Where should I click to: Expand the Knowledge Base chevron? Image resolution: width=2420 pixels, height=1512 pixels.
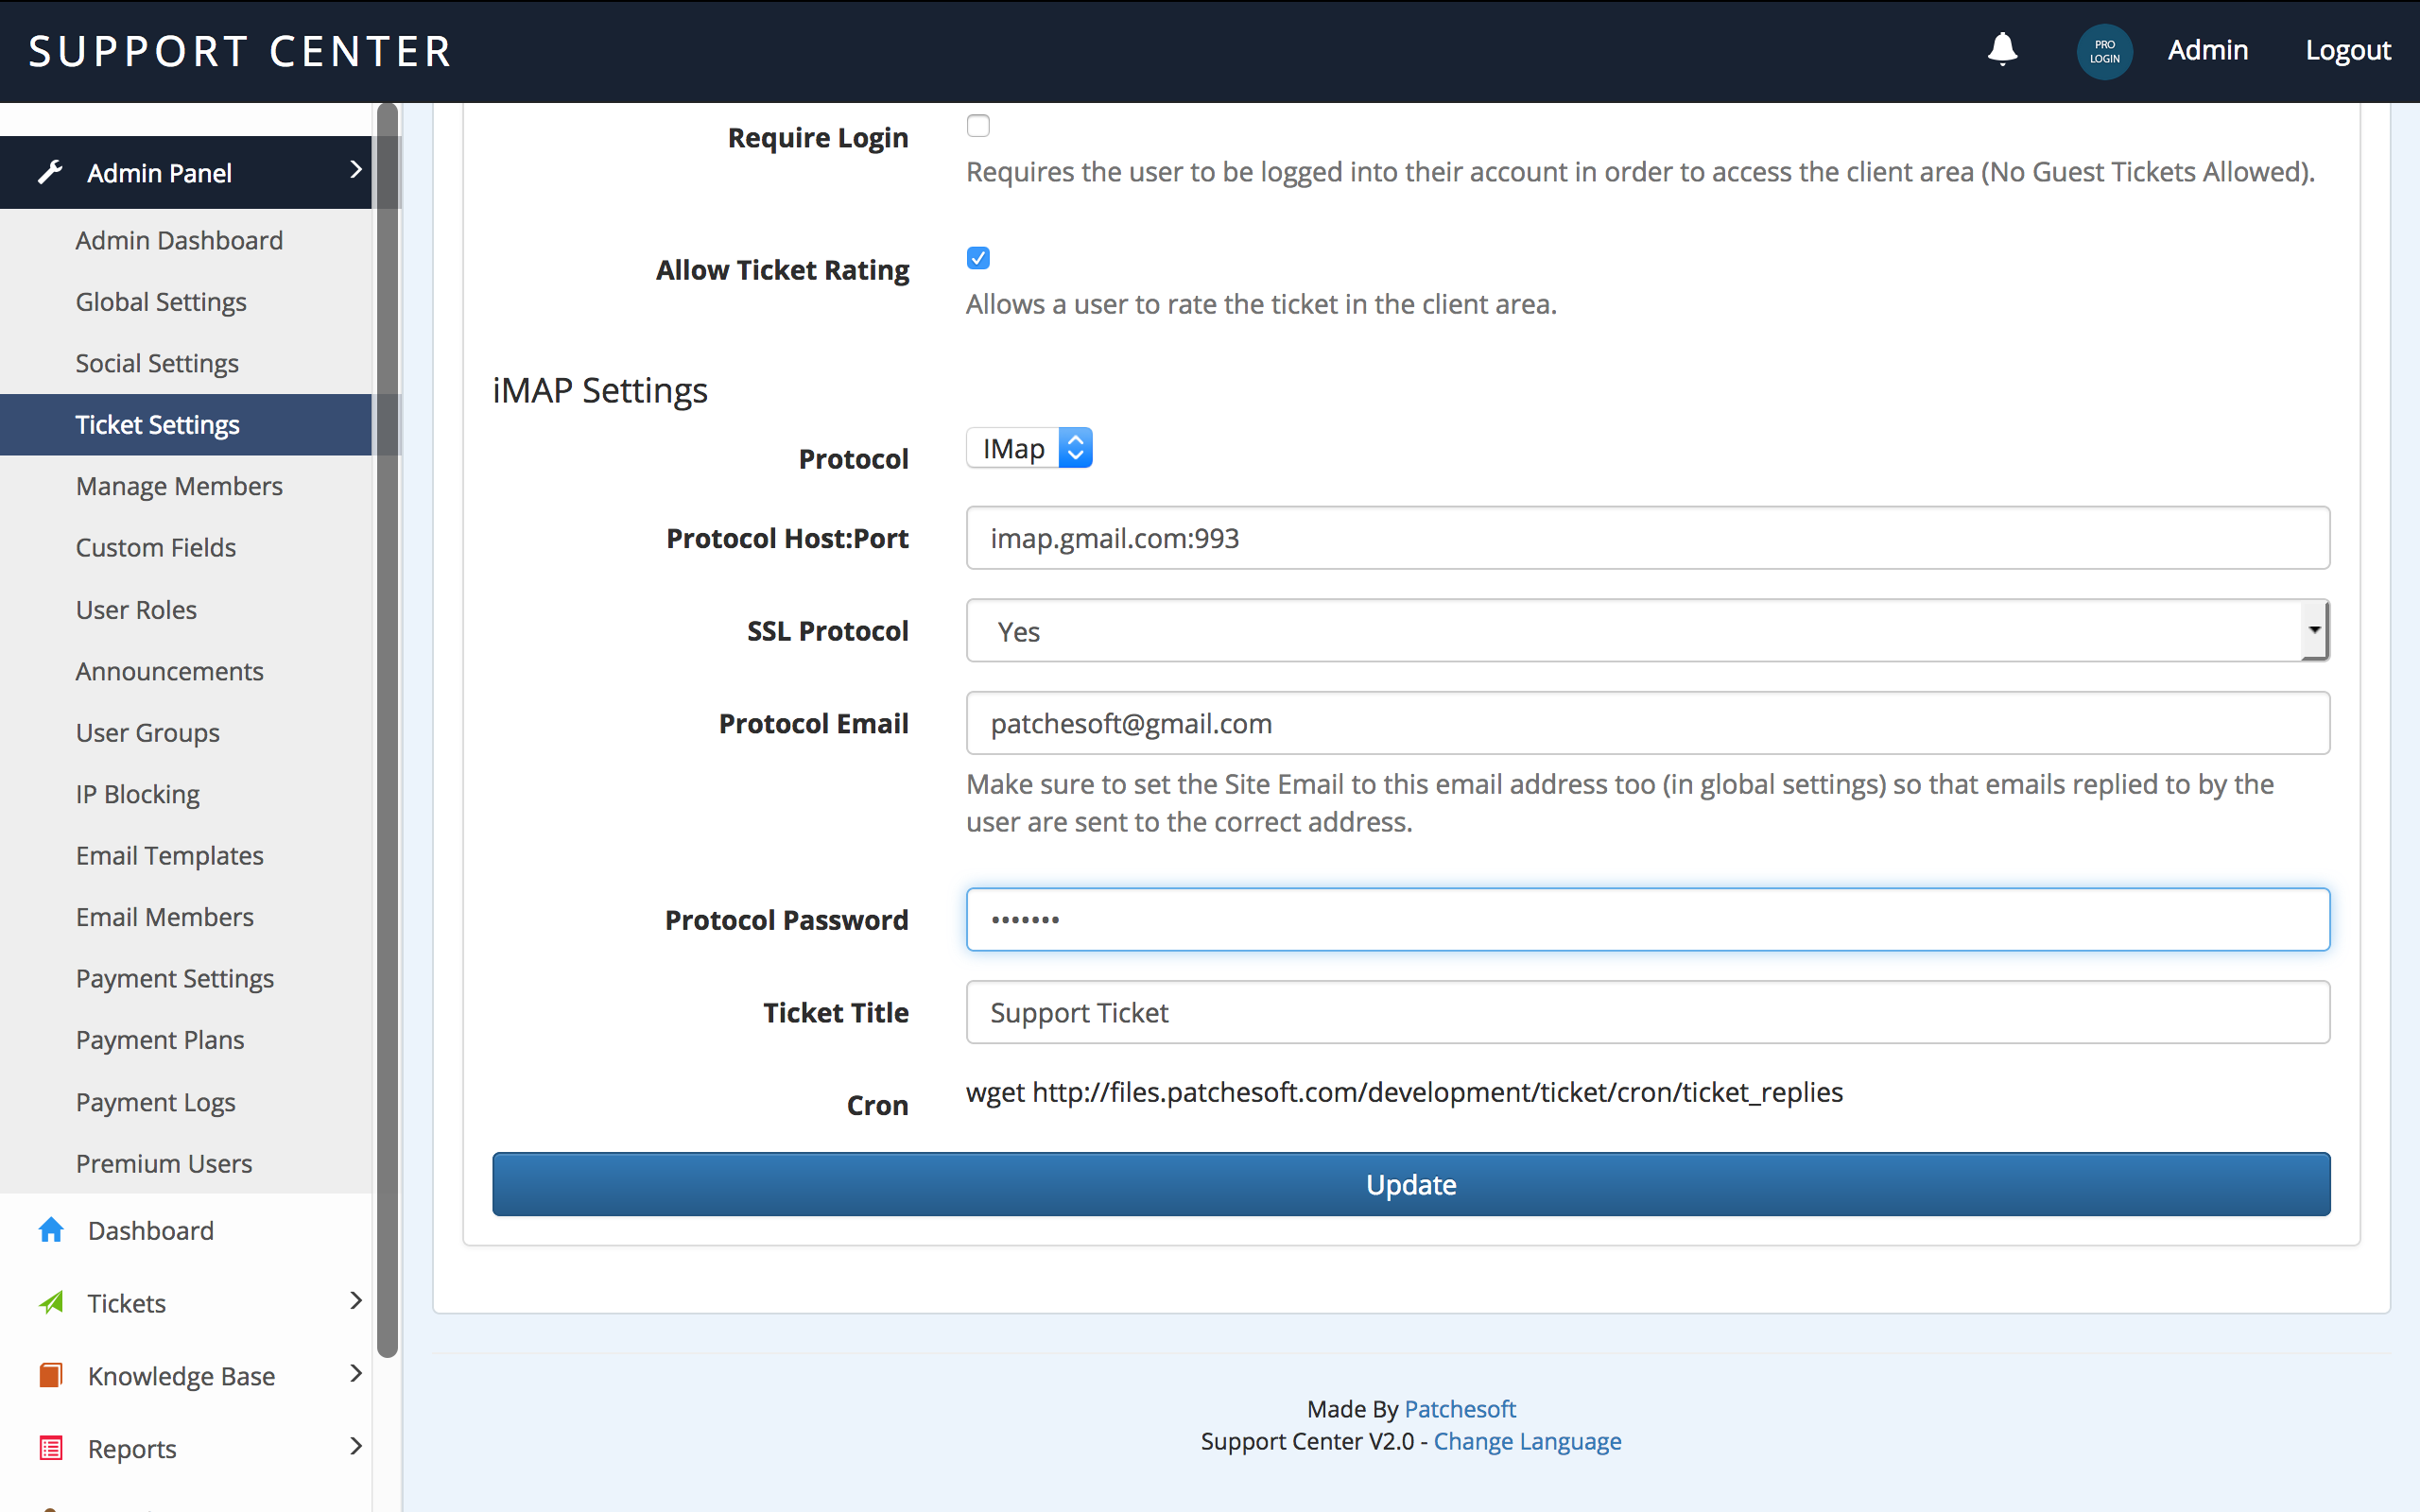pos(355,1373)
